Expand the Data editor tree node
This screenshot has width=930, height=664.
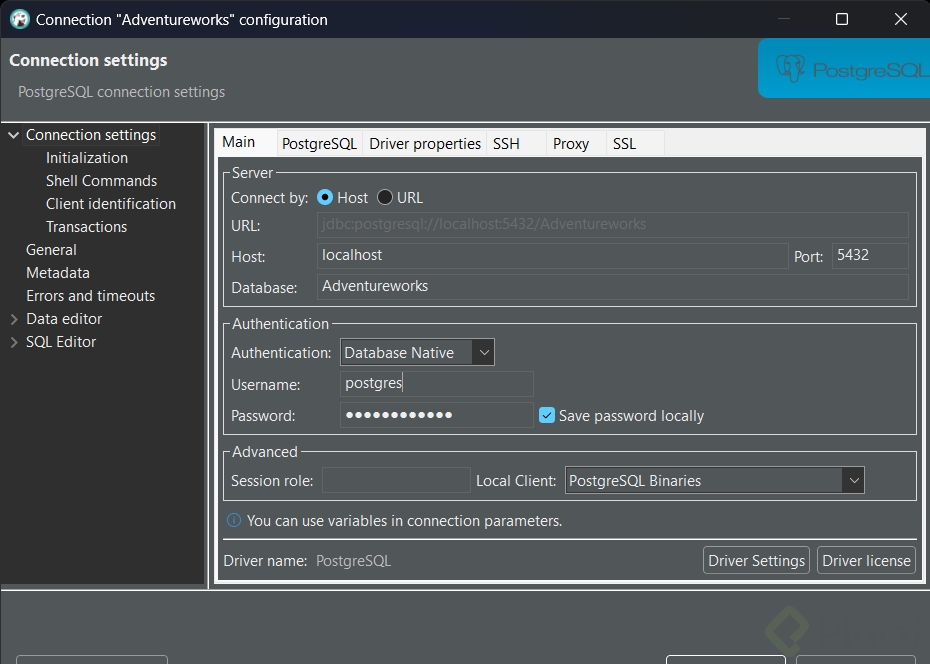(x=14, y=319)
